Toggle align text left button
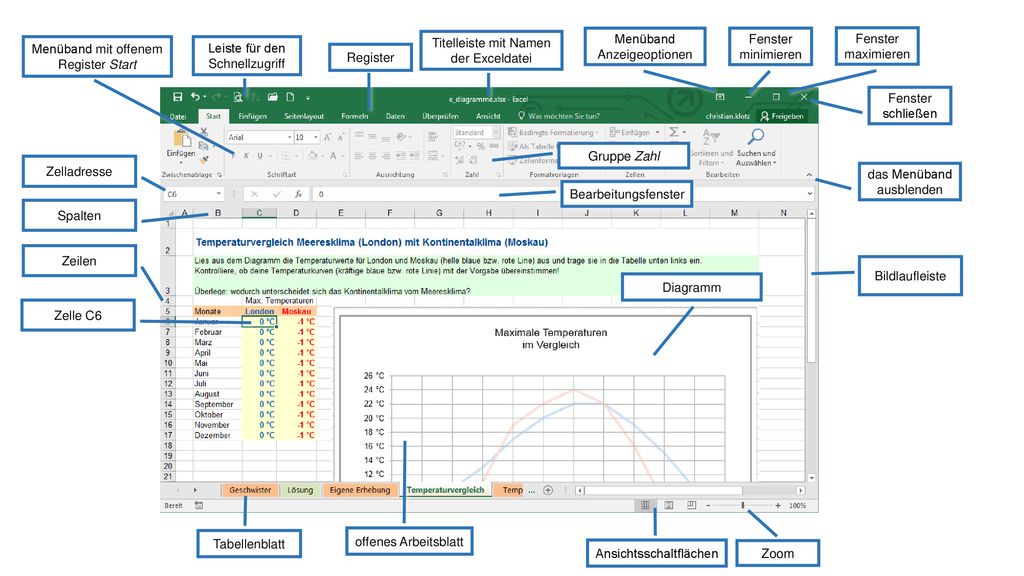 click(x=359, y=156)
